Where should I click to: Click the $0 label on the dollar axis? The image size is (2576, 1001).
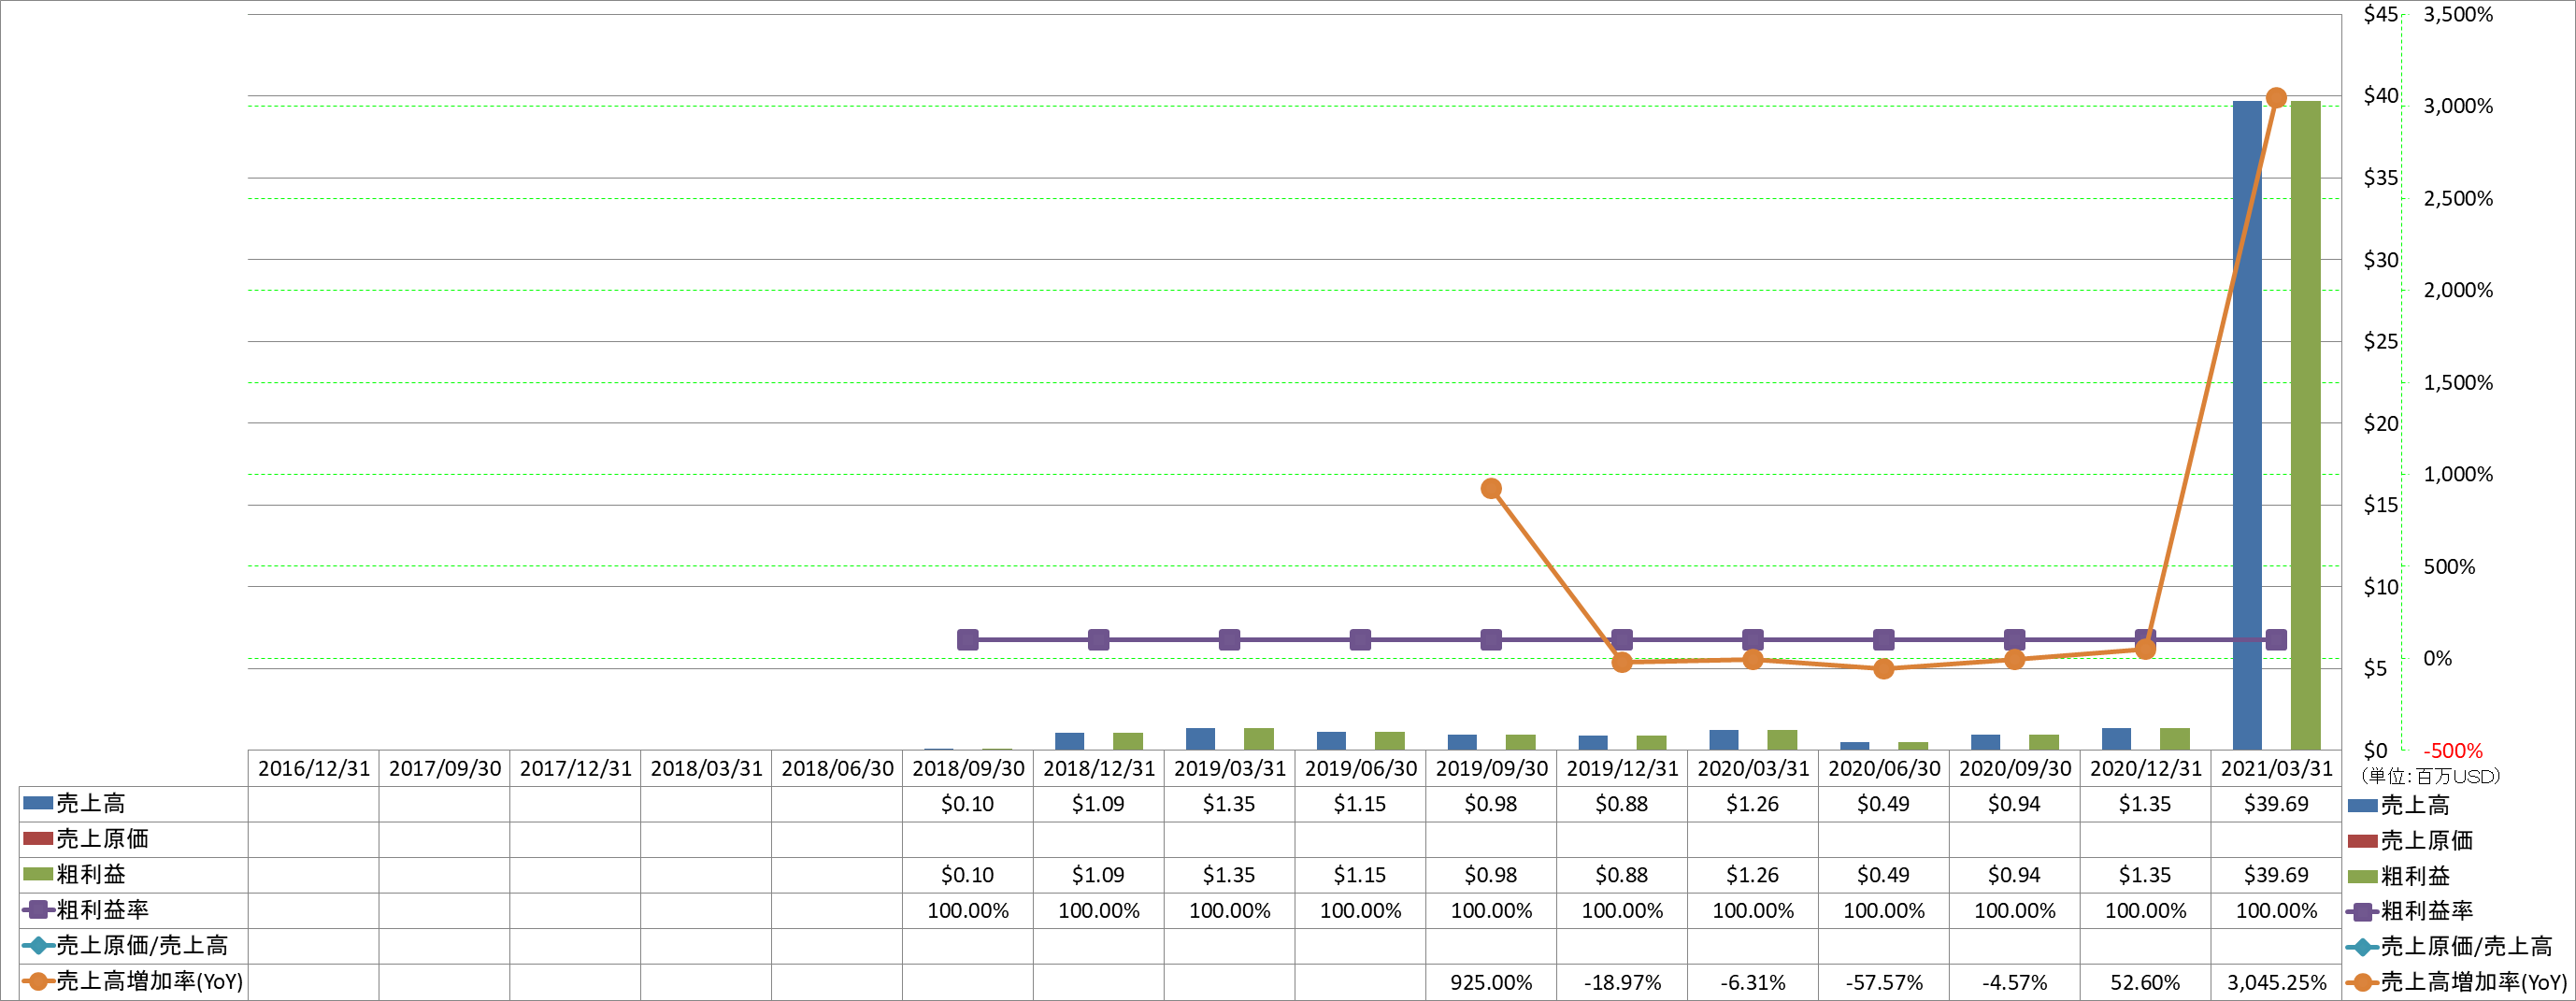2376,750
